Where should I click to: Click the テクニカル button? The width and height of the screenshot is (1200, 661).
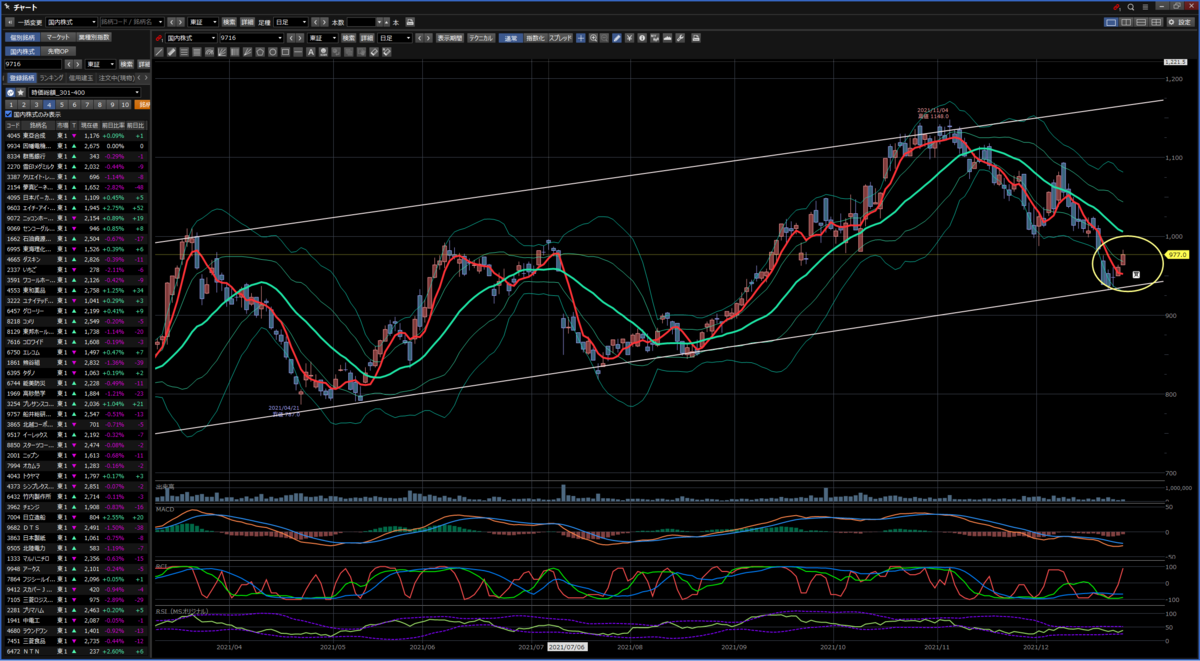tap(480, 38)
